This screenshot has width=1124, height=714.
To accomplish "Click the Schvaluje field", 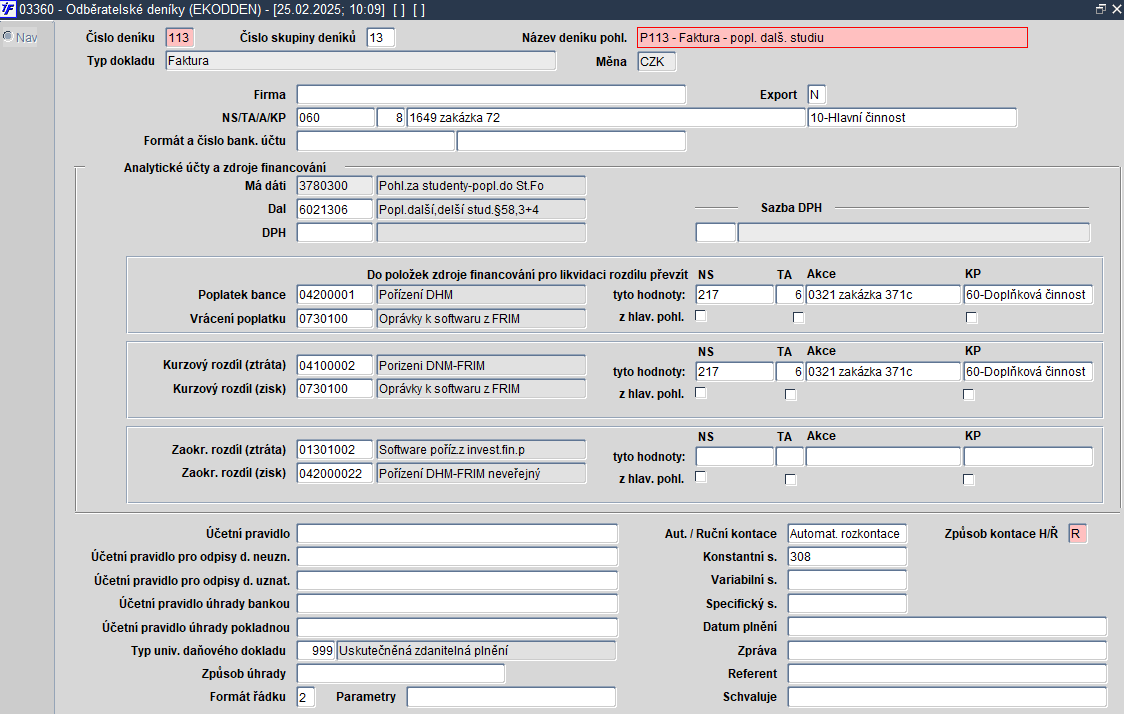I will coord(948,697).
